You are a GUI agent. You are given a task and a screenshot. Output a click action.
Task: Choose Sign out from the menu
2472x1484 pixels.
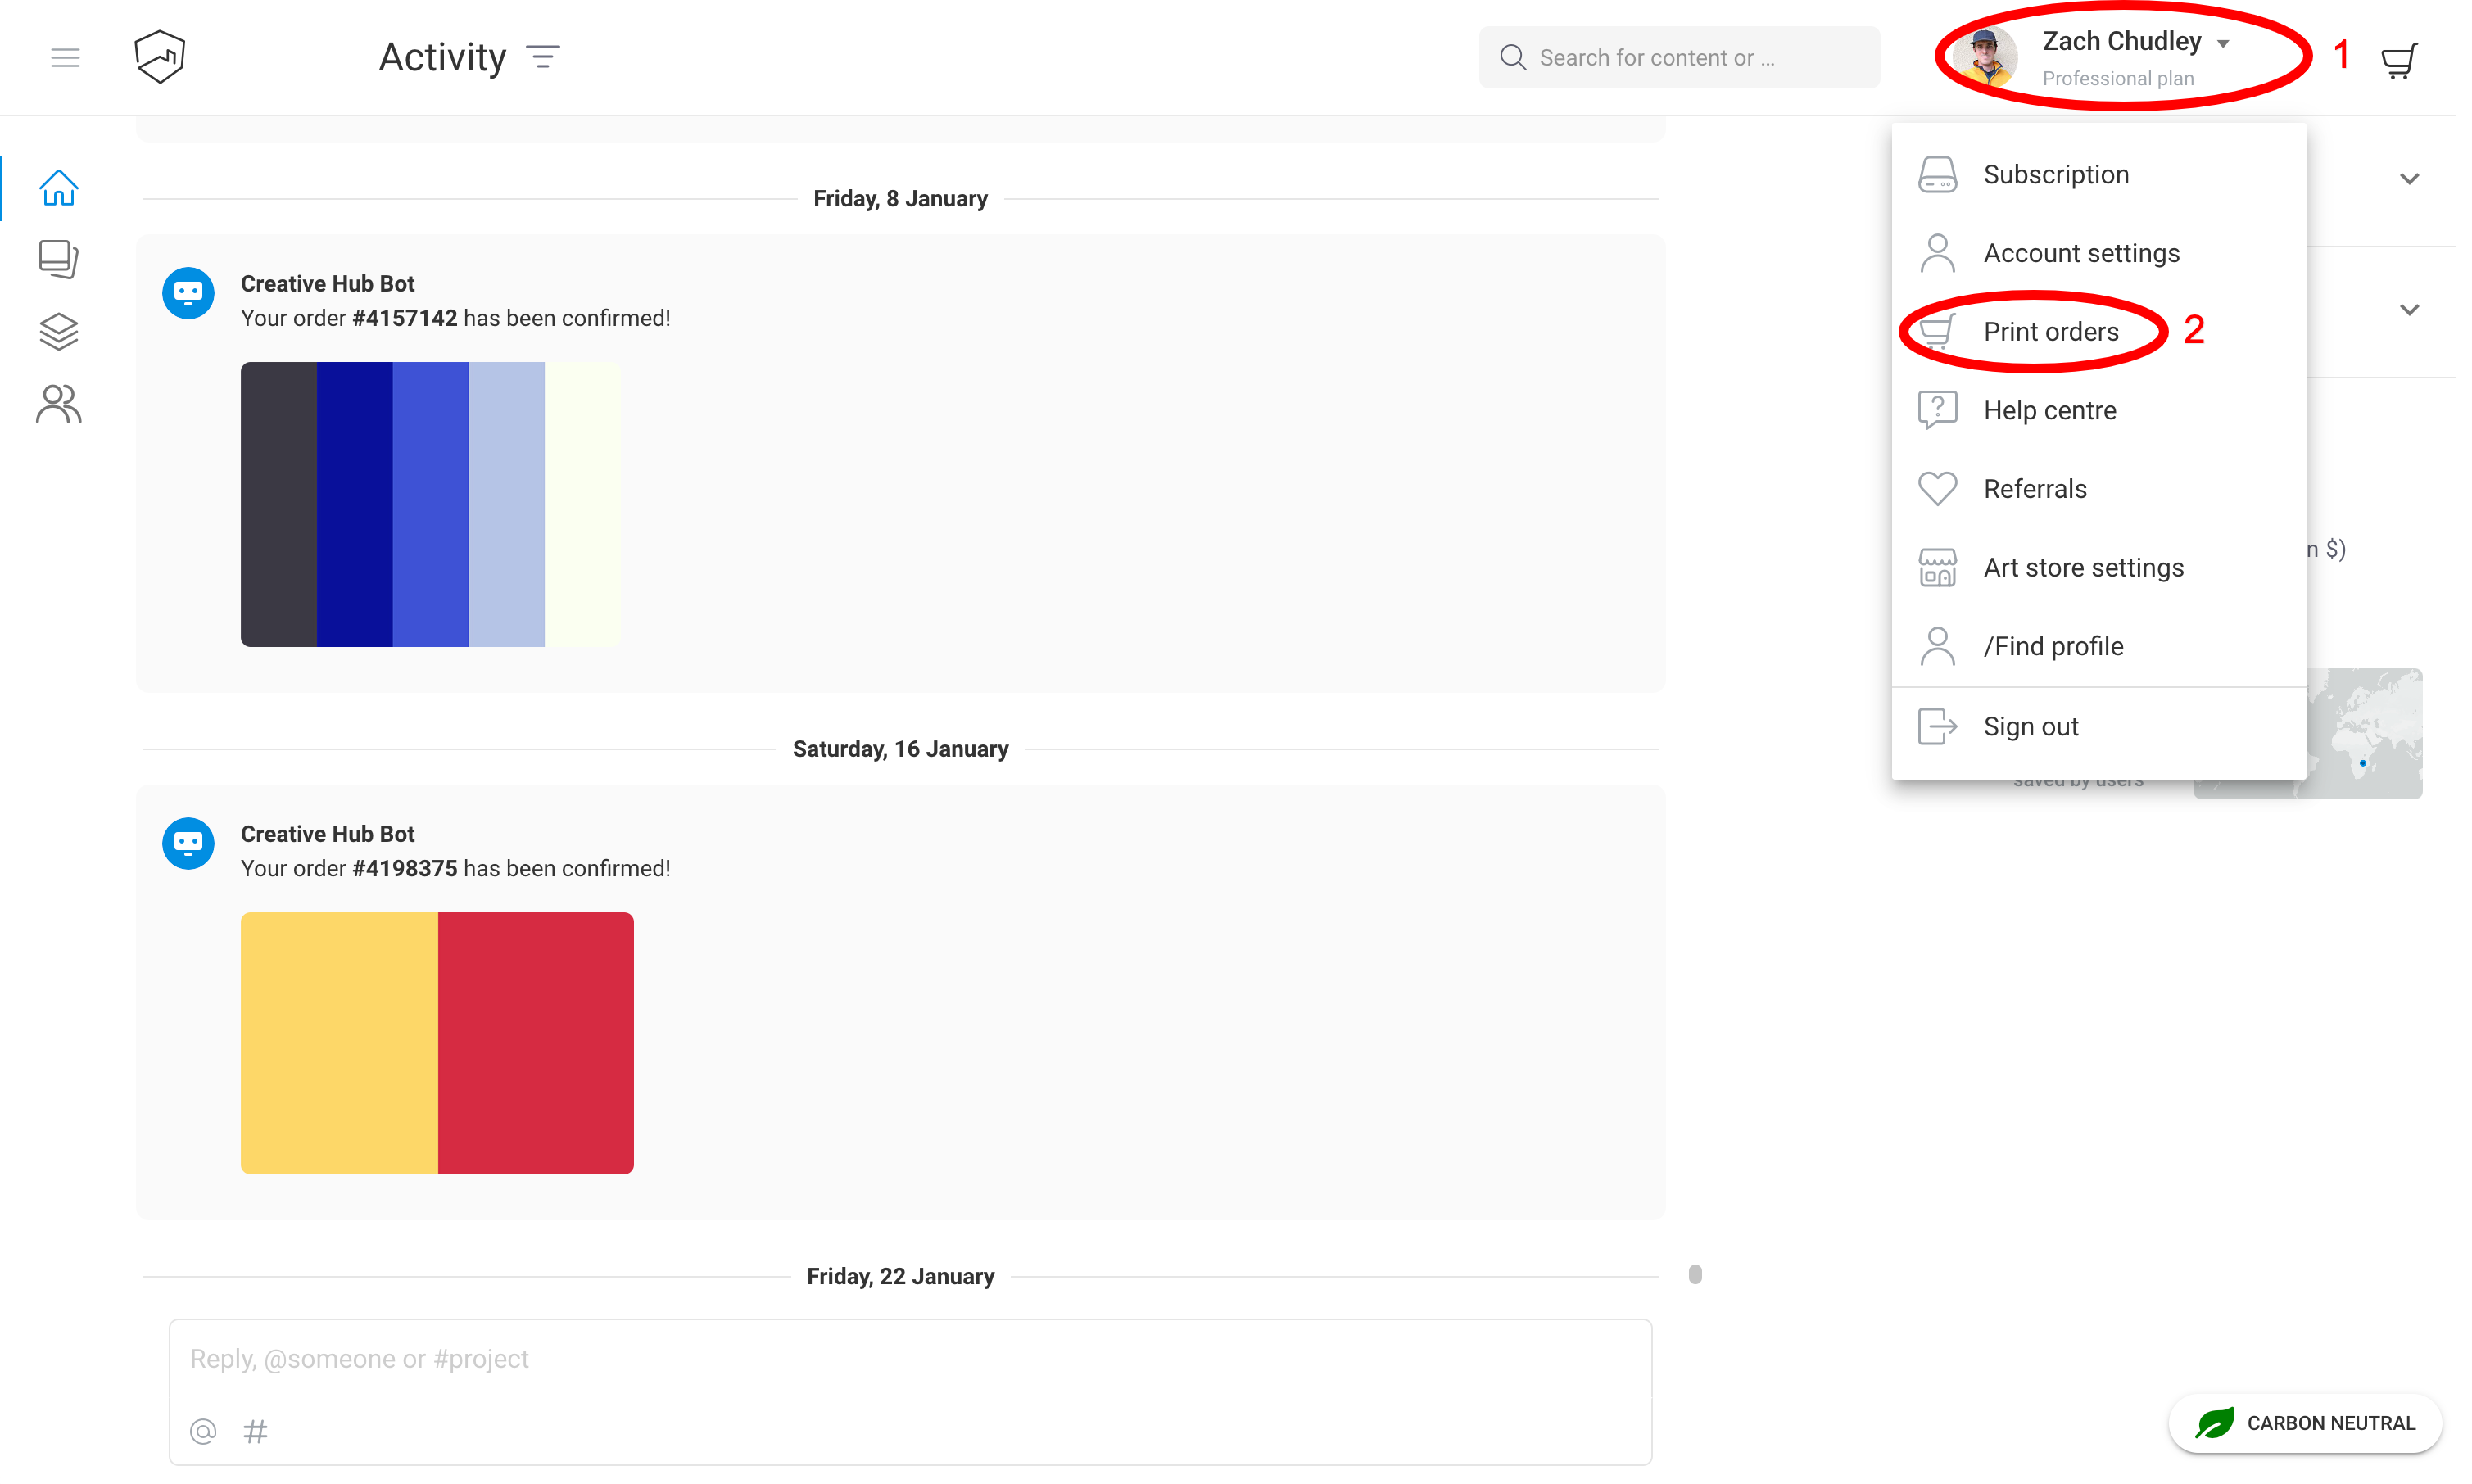coord(2030,726)
